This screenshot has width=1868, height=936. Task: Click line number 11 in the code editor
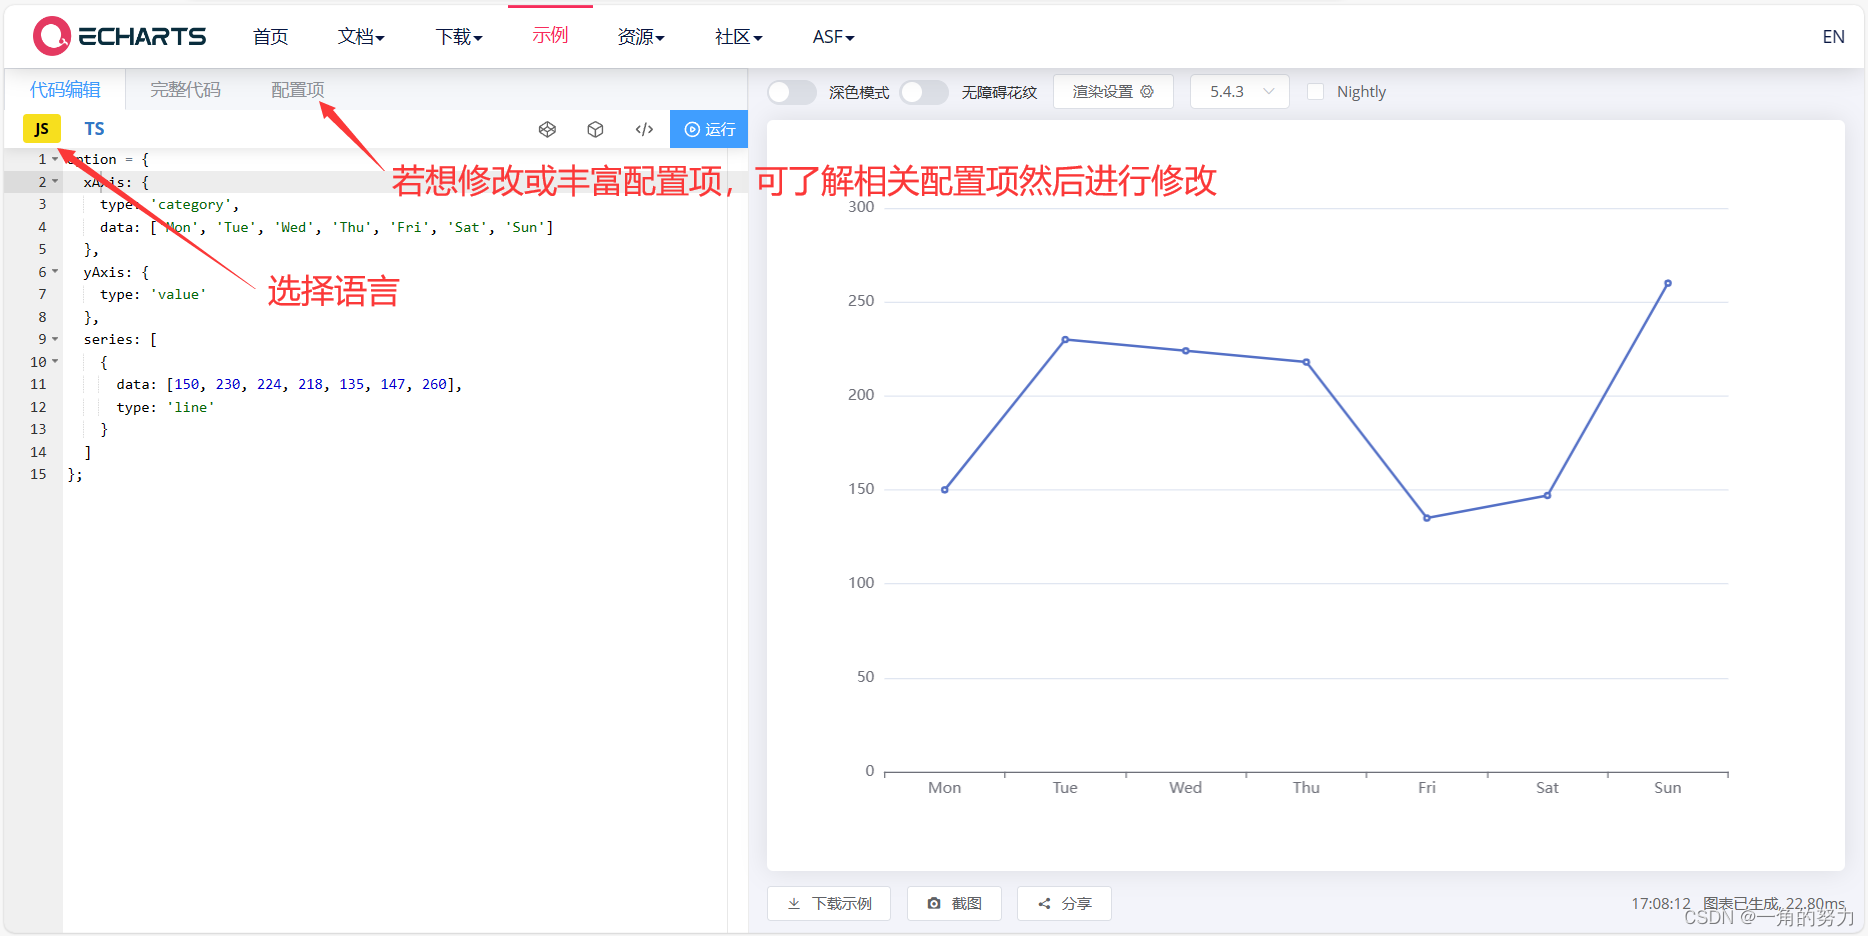(38, 384)
